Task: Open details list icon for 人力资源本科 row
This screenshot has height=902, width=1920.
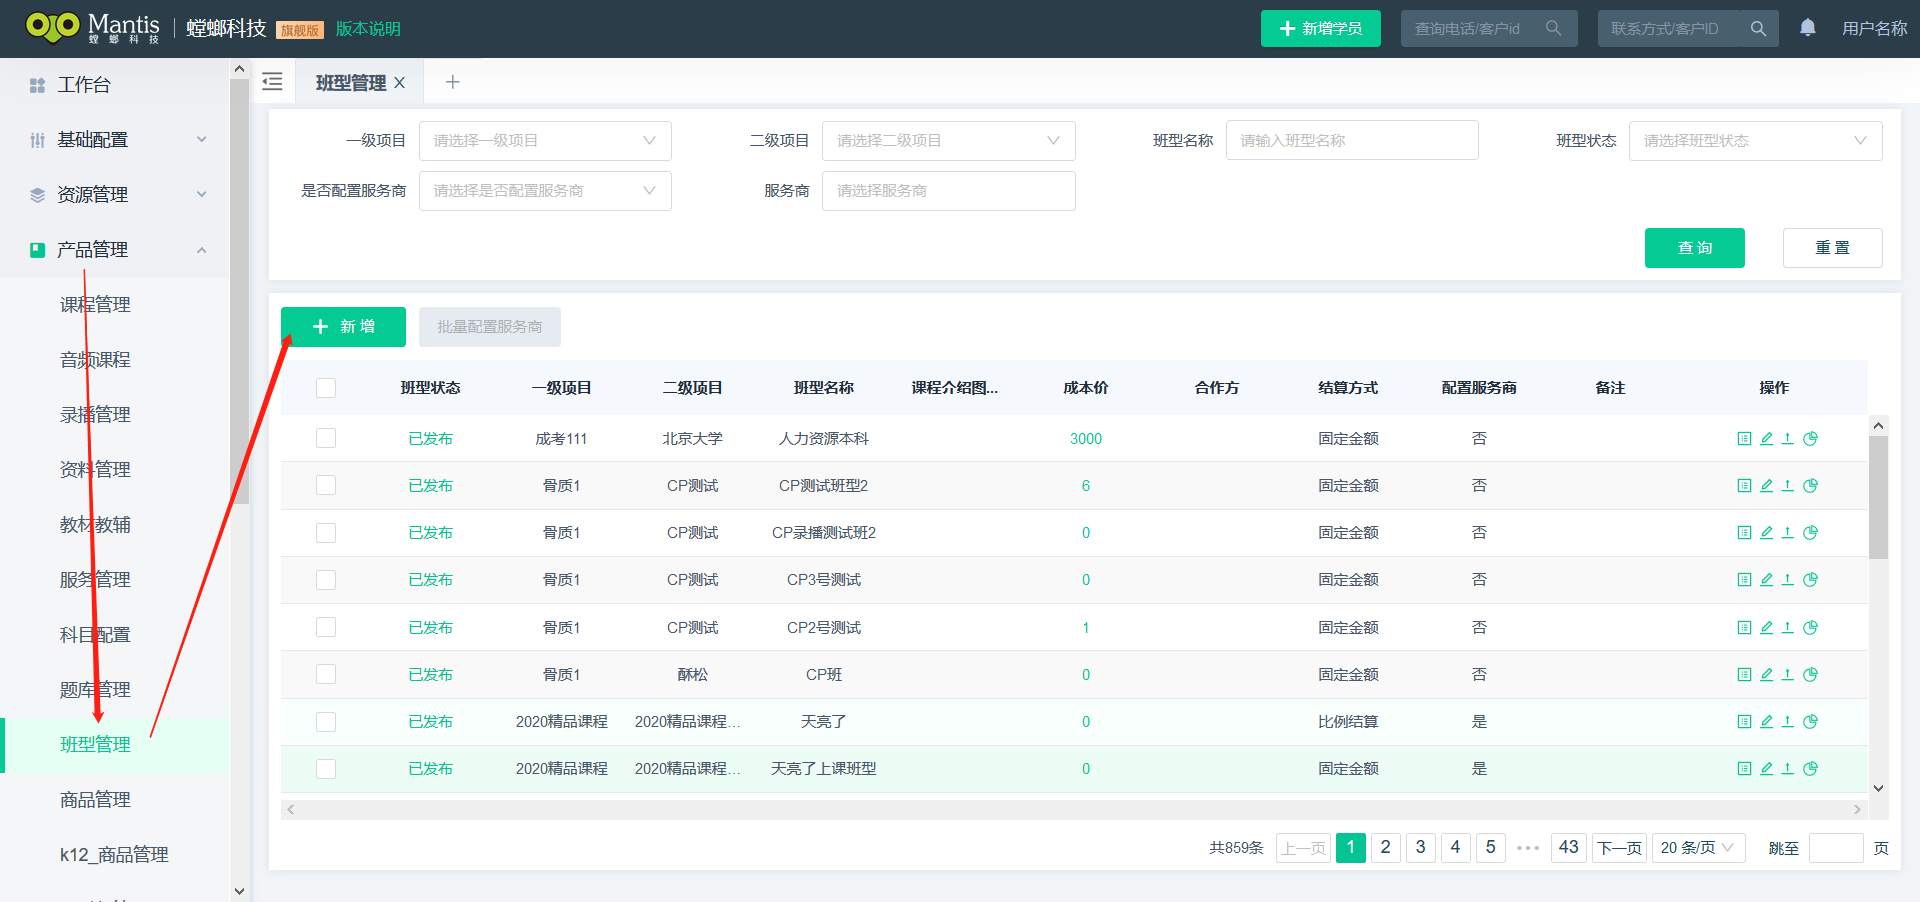Action: click(x=1744, y=439)
